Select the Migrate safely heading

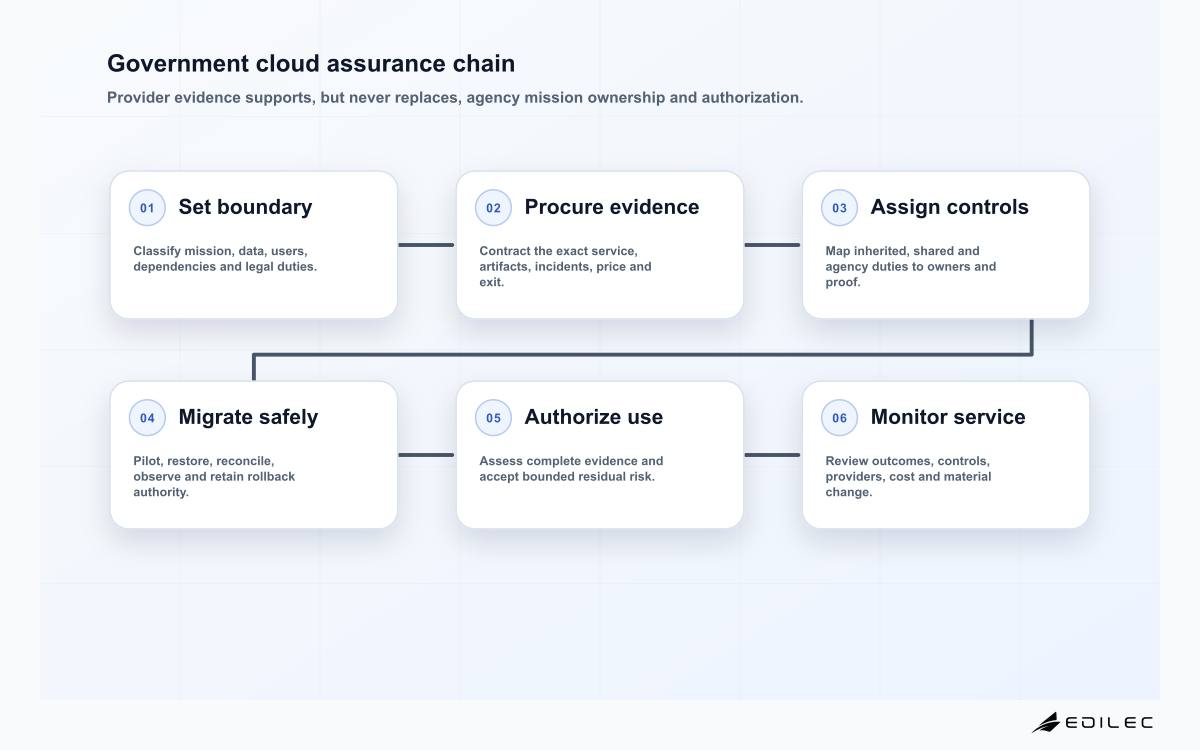tap(248, 417)
